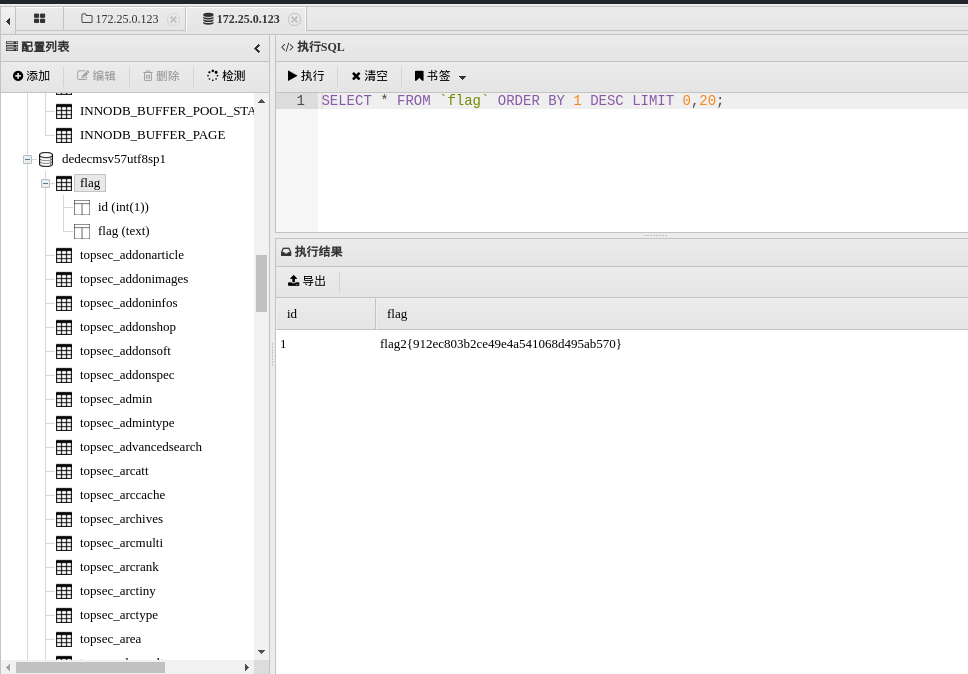Viewport: 968px width, 674px height.
Task: Select the topsec_archives table name
Action: [122, 518]
